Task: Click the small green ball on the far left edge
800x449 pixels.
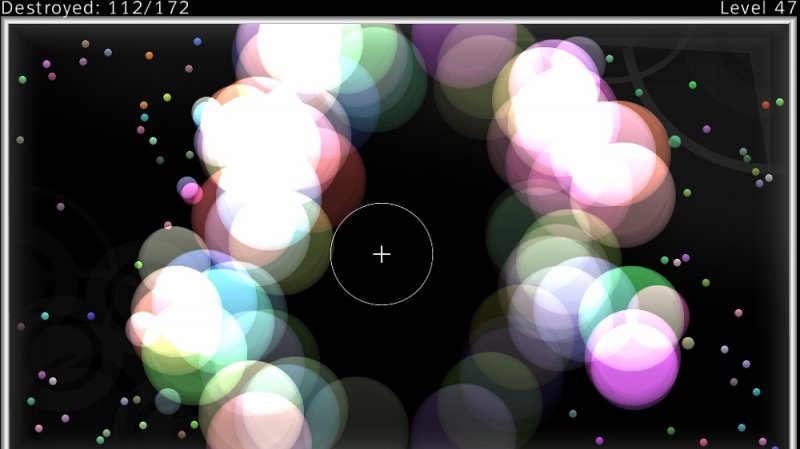Action: tap(22, 79)
